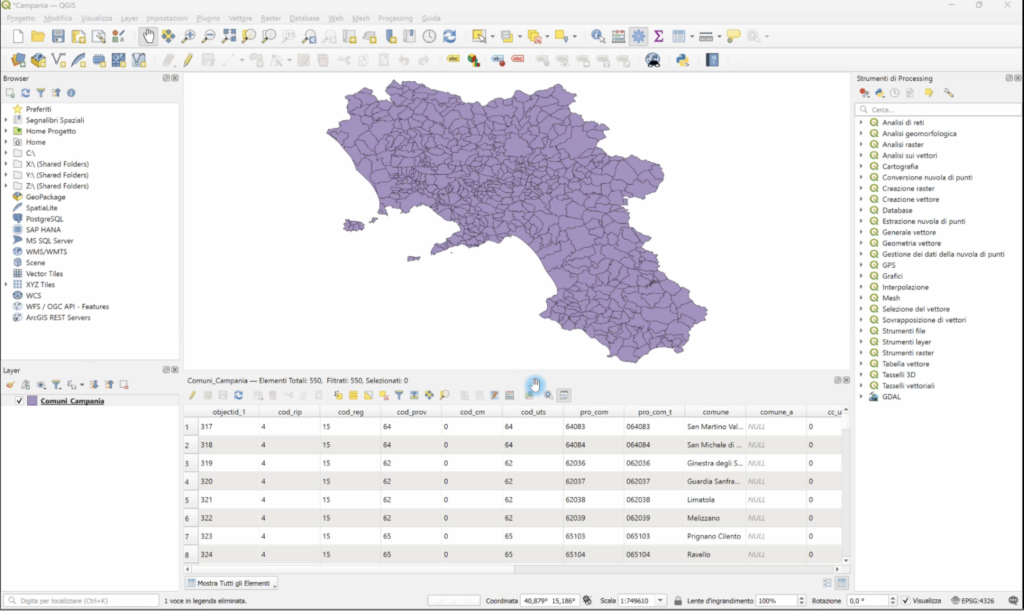Image resolution: width=1024 pixels, height=611 pixels.
Task: Open the Vettore menu
Action: (240, 18)
